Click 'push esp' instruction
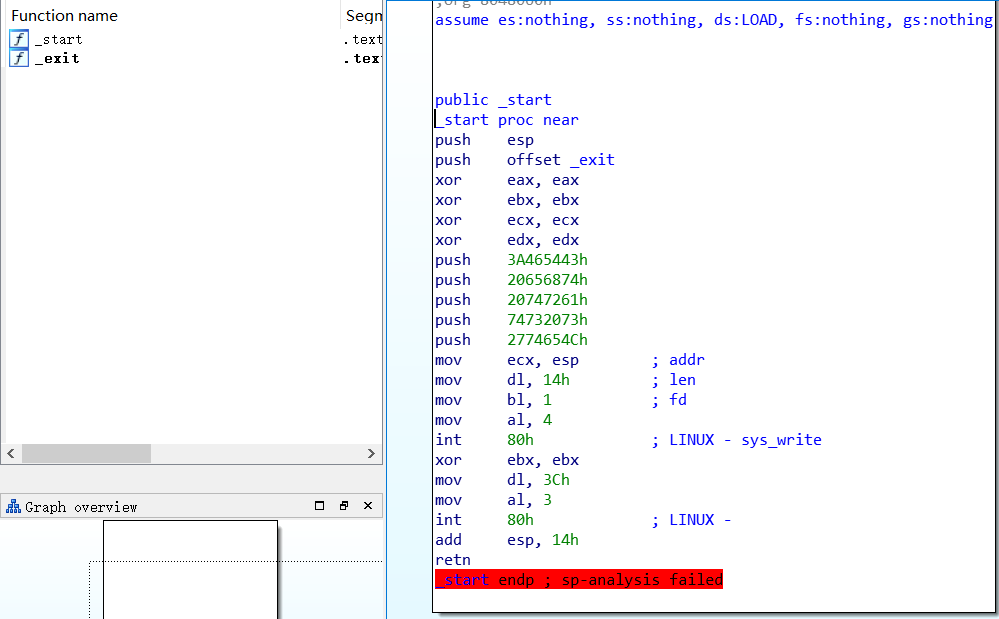 pyautogui.click(x=484, y=140)
